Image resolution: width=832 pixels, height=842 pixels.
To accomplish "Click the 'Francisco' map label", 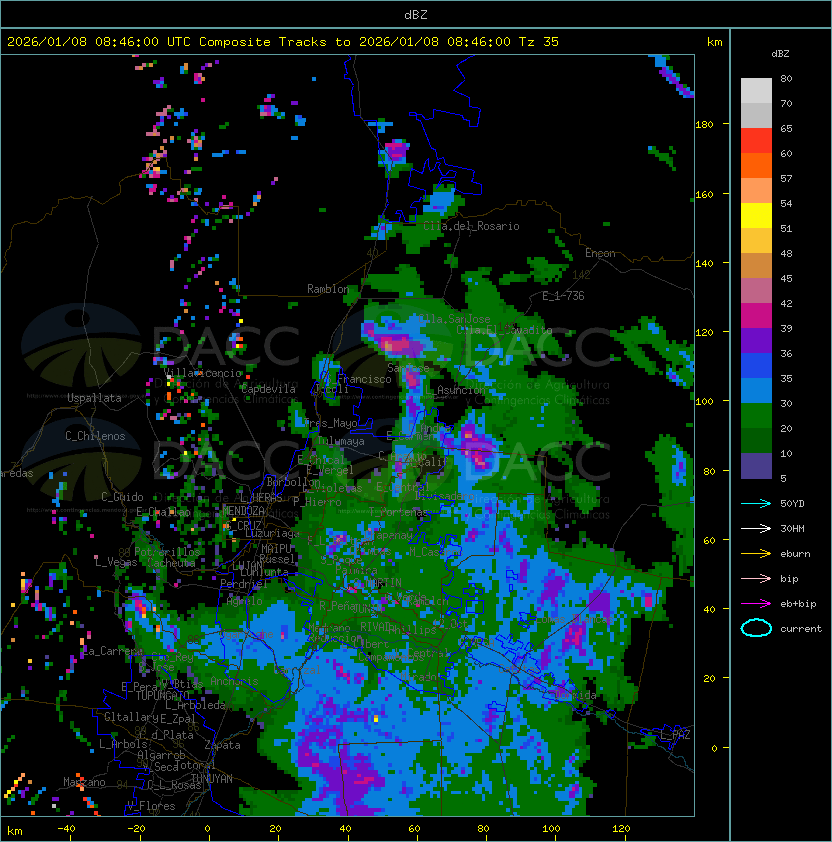I will pyautogui.click(x=365, y=379).
